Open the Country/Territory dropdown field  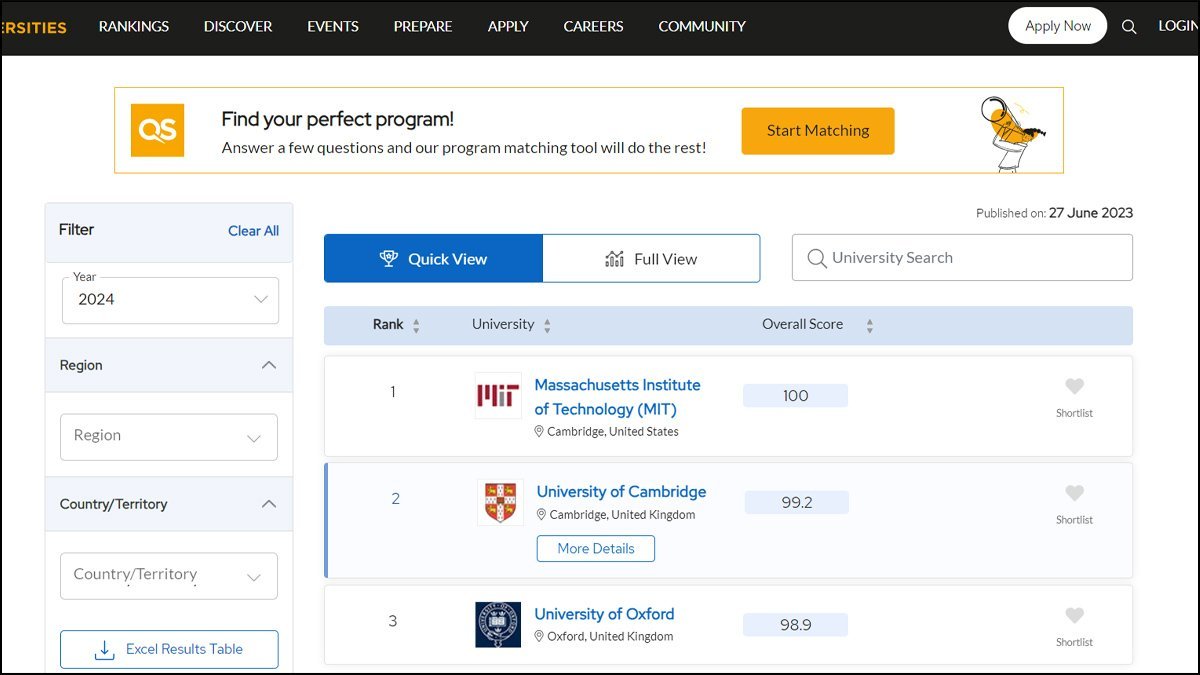click(x=169, y=576)
